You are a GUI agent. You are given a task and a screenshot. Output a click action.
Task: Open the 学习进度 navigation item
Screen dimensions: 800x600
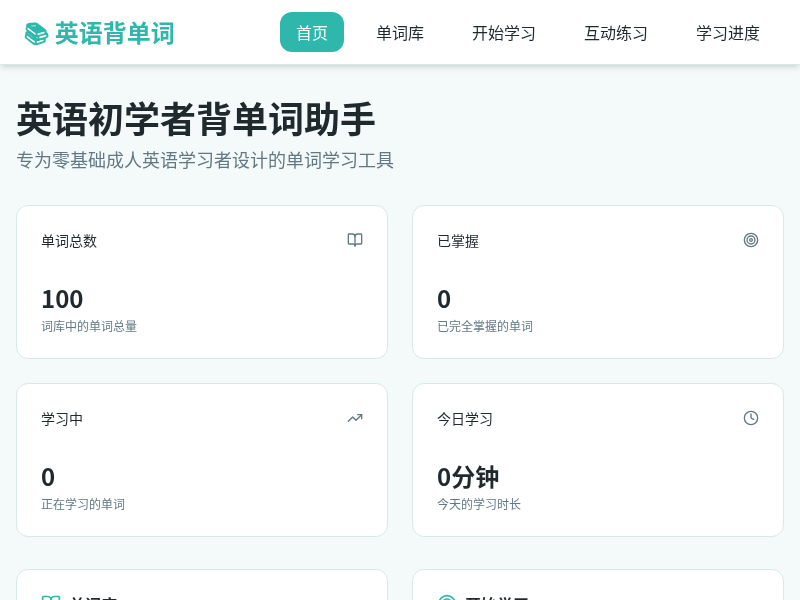[728, 33]
